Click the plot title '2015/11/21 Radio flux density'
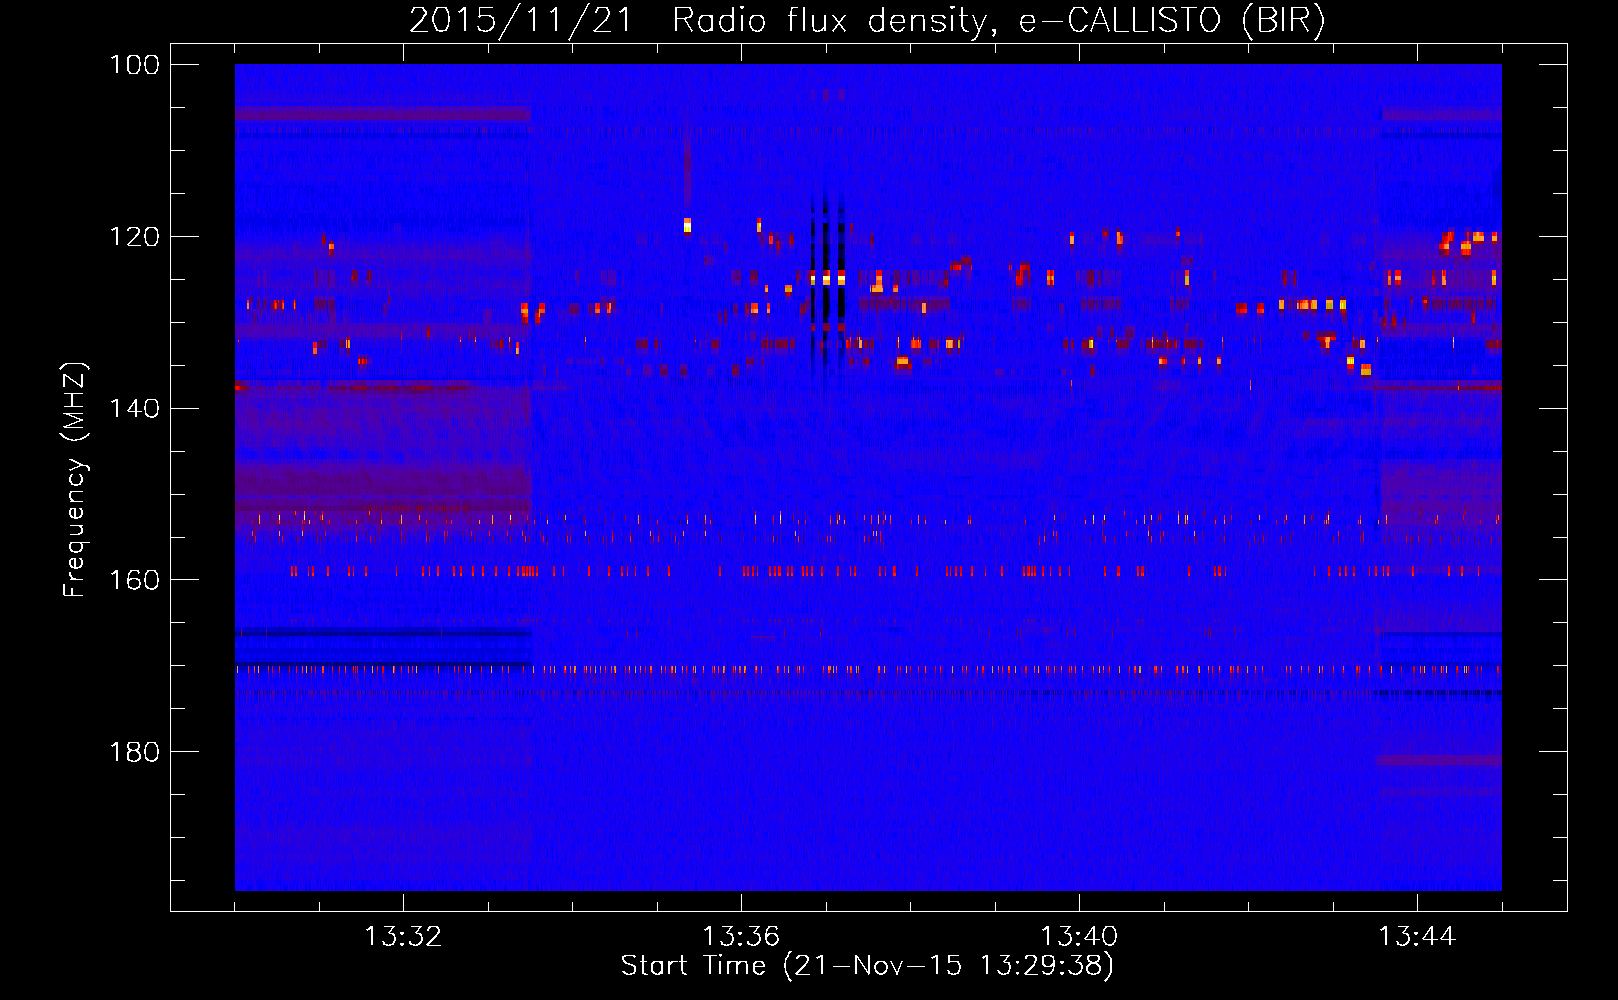Screen dimensions: 1618x1000 [867, 21]
